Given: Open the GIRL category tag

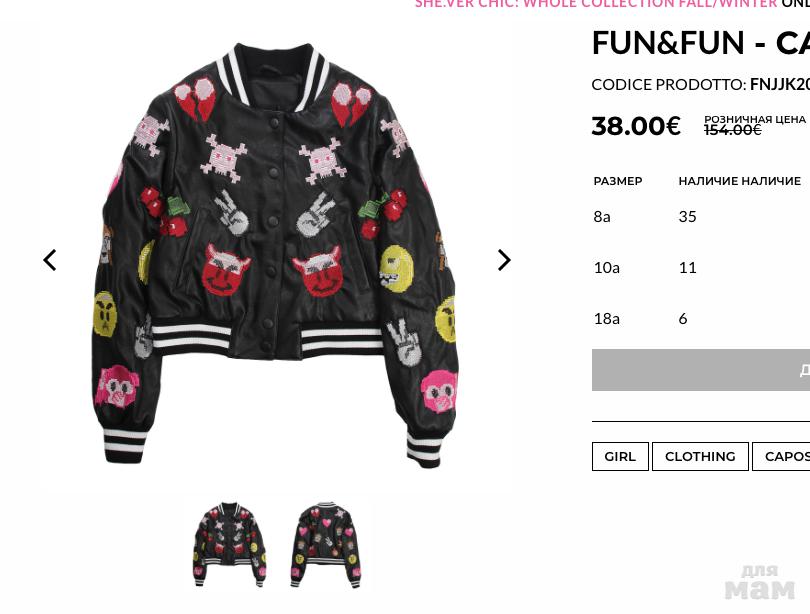Looking at the screenshot, I should (x=620, y=456).
